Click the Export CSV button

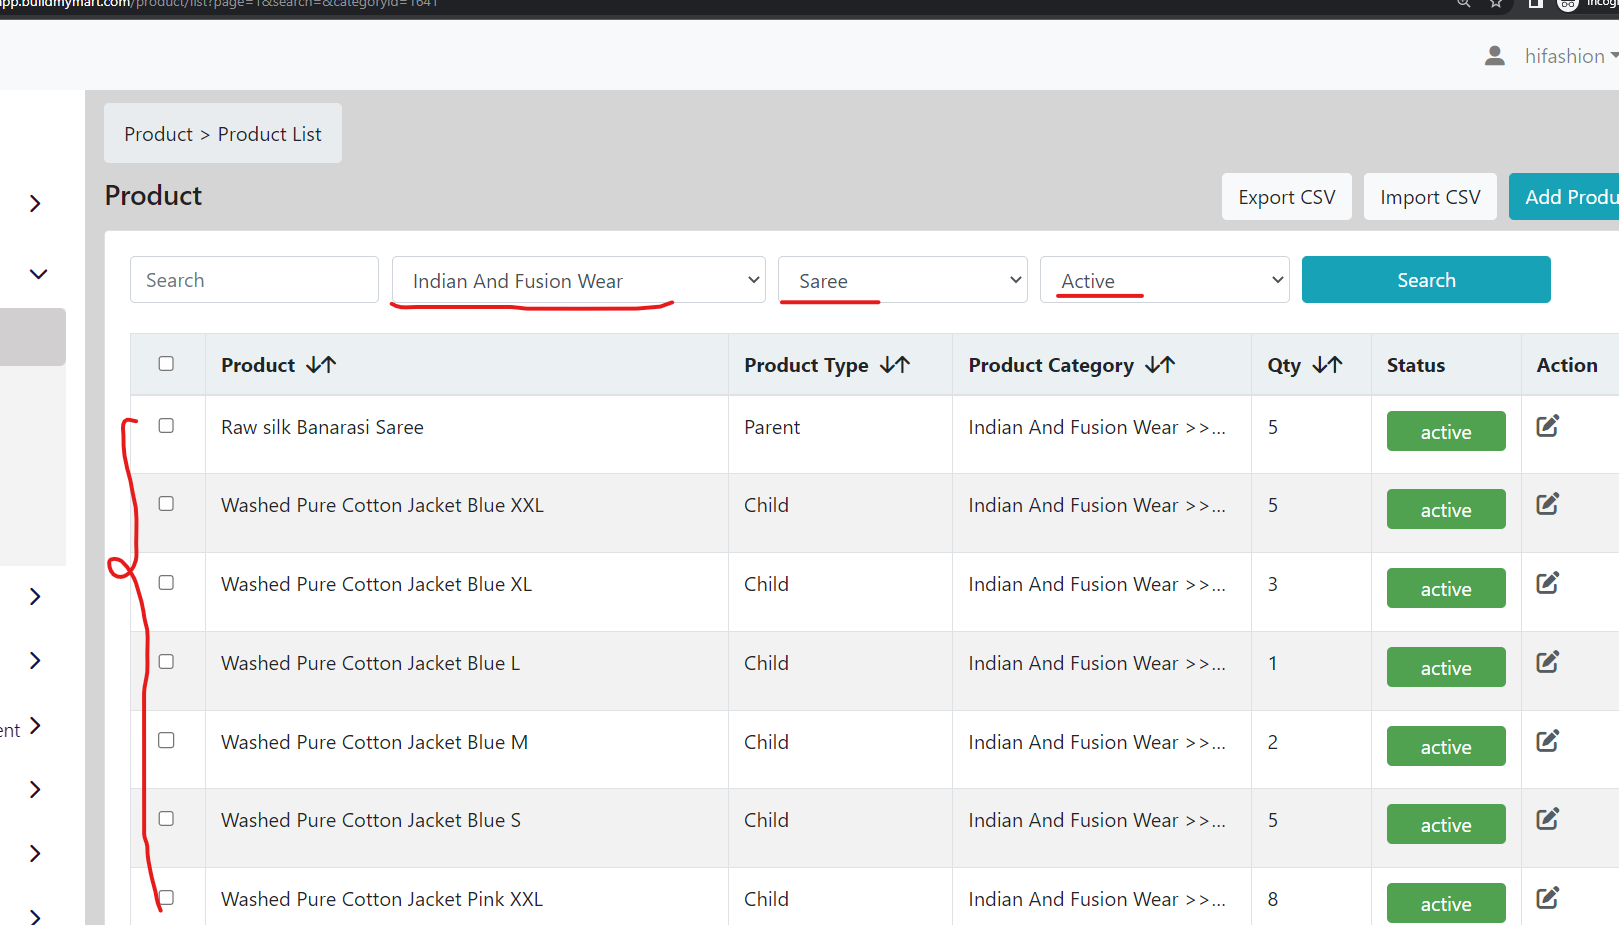1287,197
